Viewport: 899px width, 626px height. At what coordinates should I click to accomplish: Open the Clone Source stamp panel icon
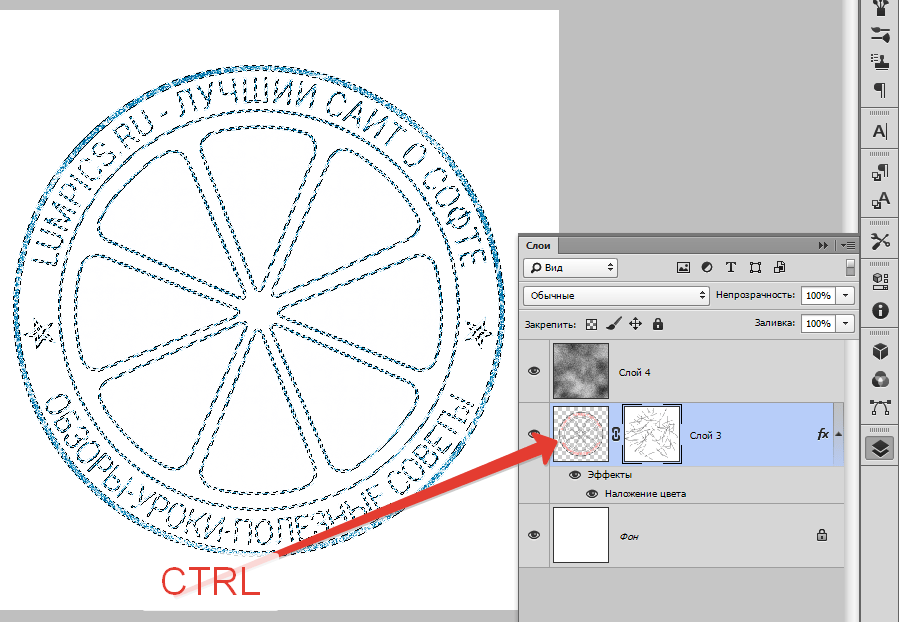[x=880, y=62]
